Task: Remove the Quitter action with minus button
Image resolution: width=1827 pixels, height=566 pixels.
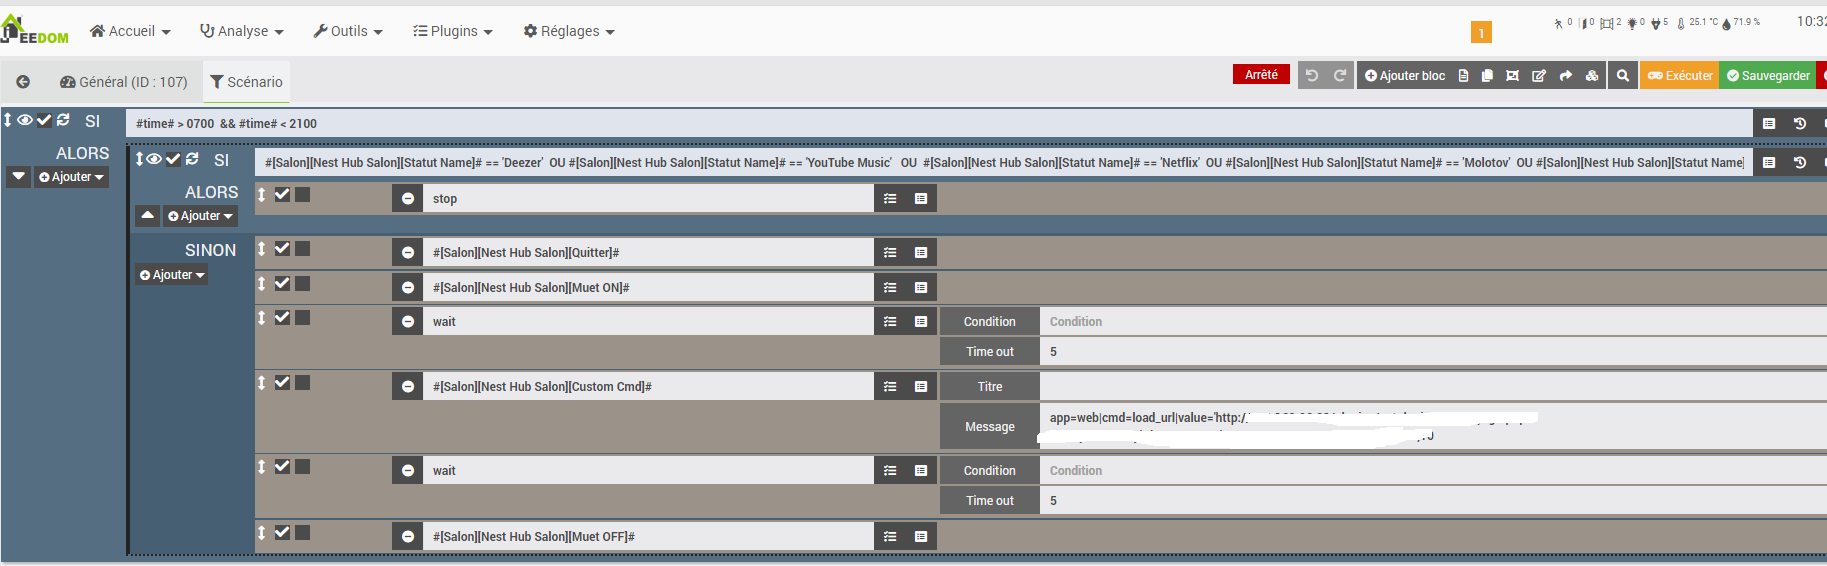Action: click(408, 253)
